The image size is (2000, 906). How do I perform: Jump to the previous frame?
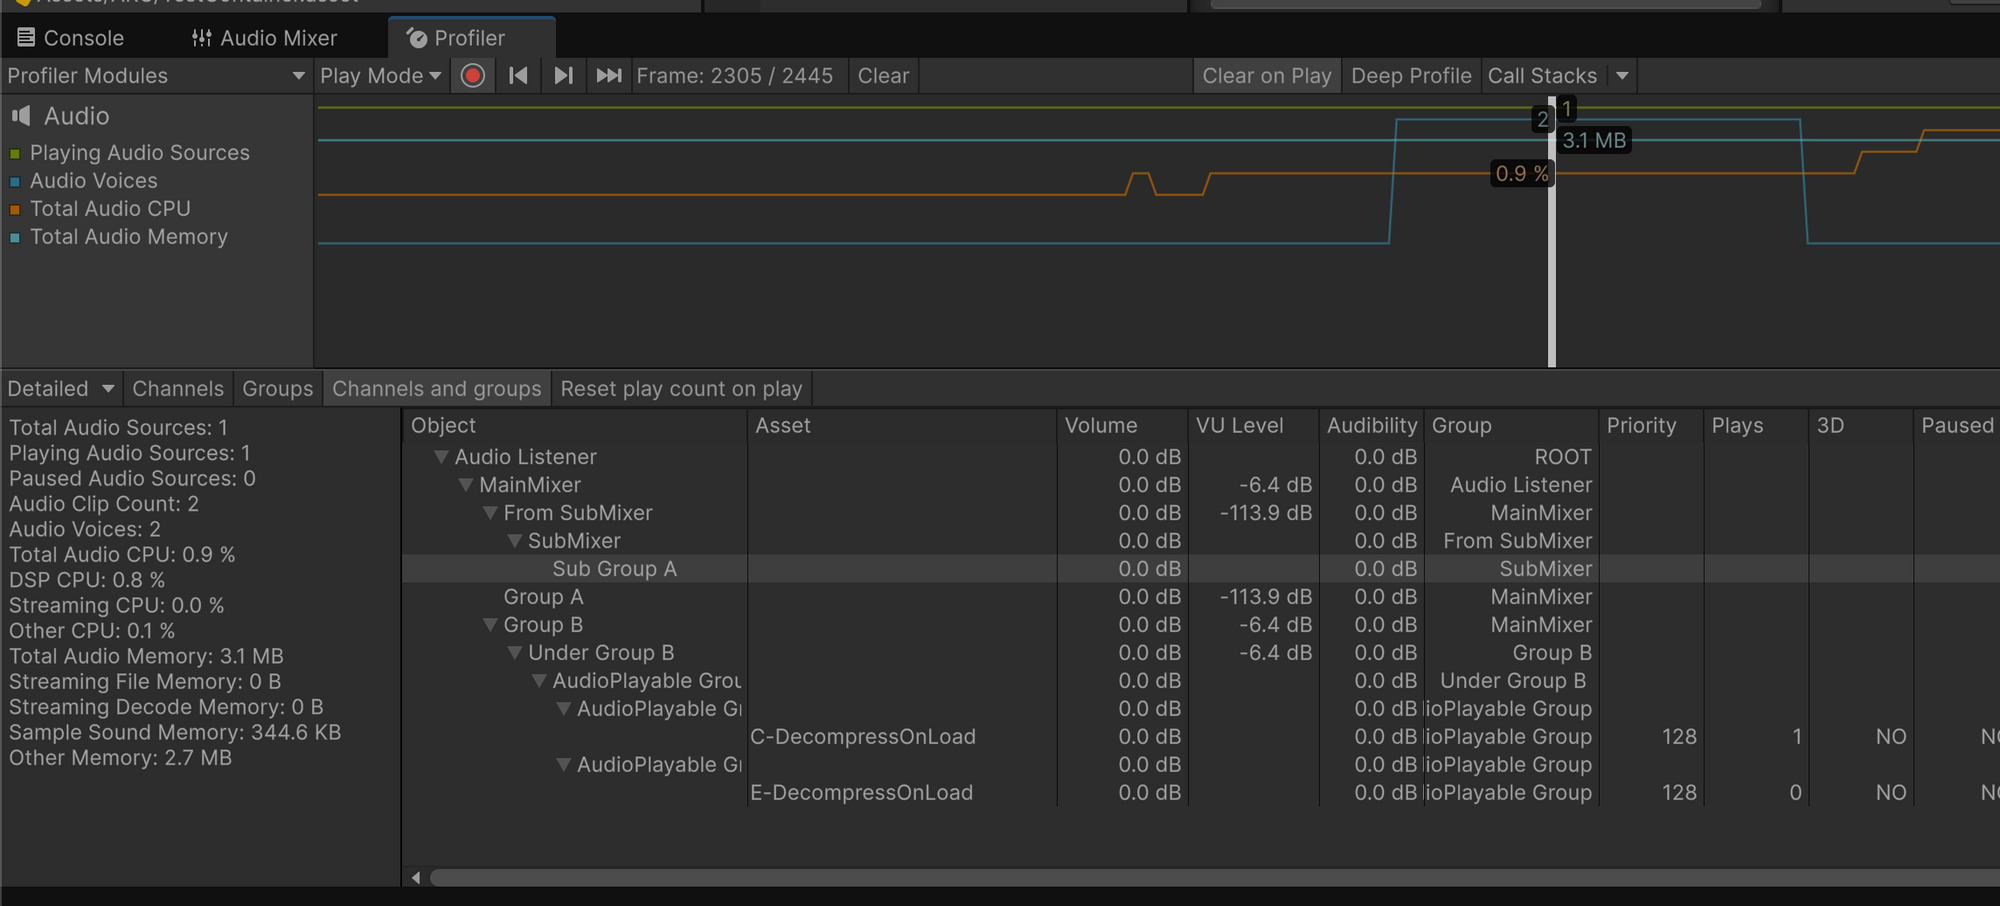pyautogui.click(x=518, y=76)
